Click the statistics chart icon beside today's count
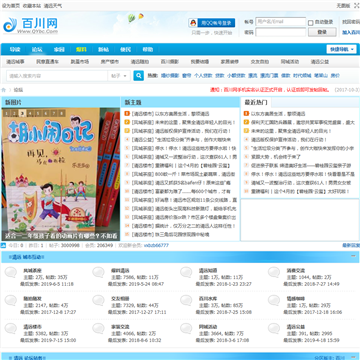360x360 pixels. point(3,245)
